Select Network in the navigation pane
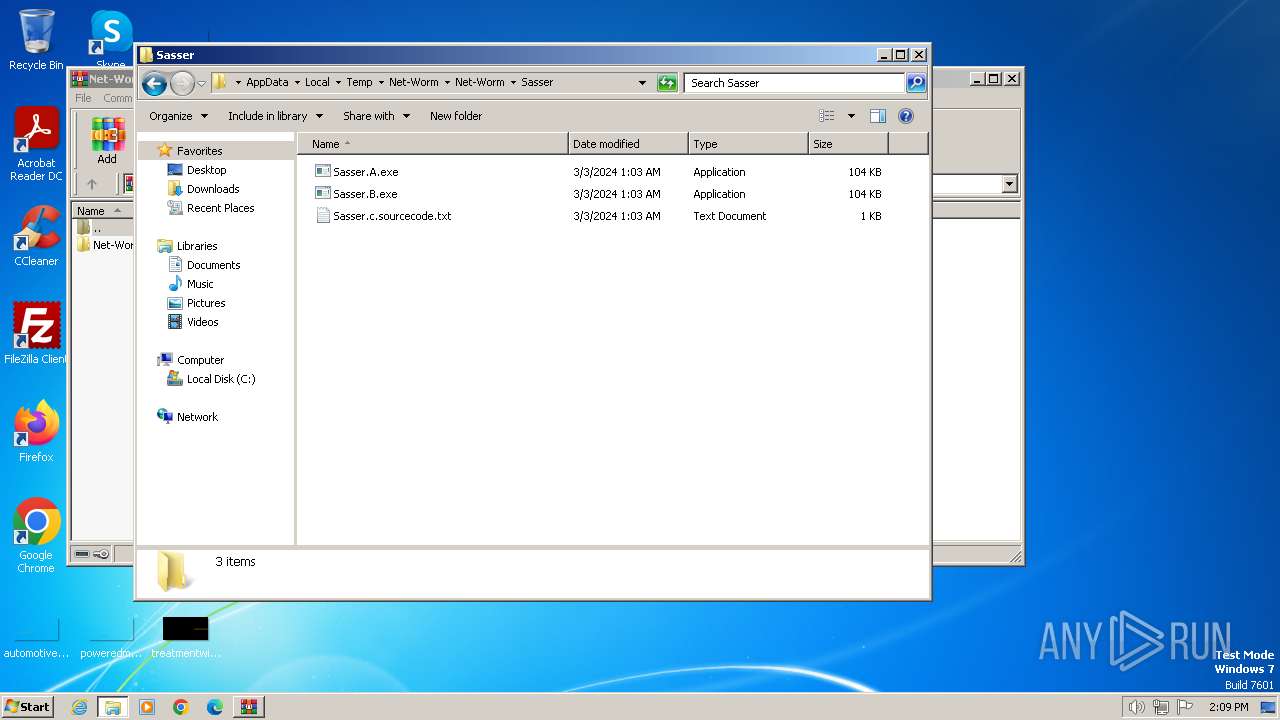This screenshot has width=1280, height=720. (197, 417)
